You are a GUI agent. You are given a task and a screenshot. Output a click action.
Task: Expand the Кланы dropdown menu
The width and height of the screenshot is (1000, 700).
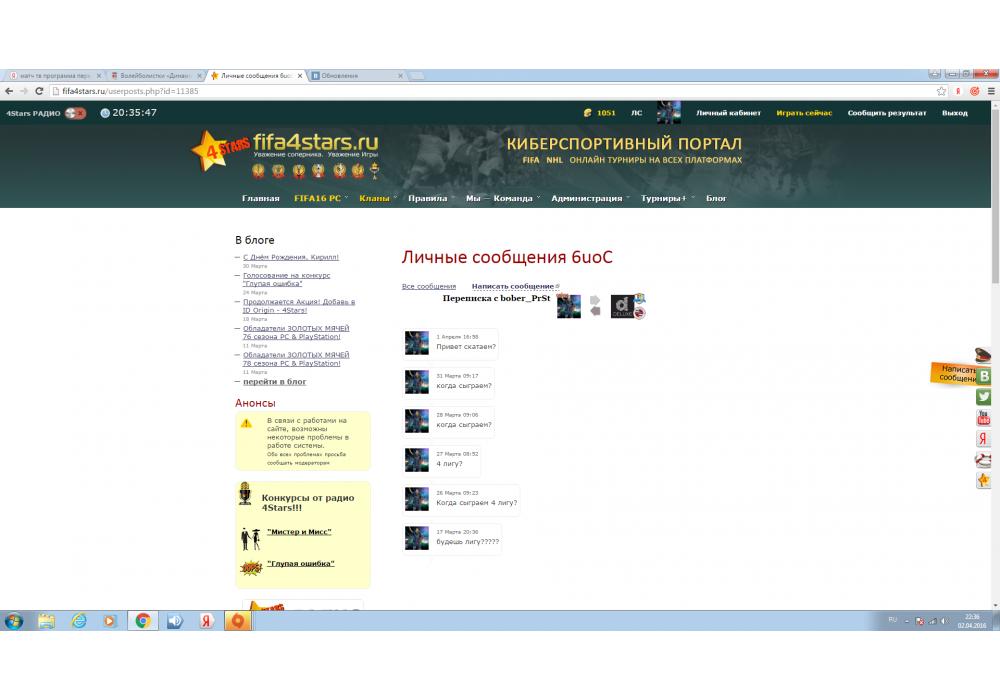375,198
